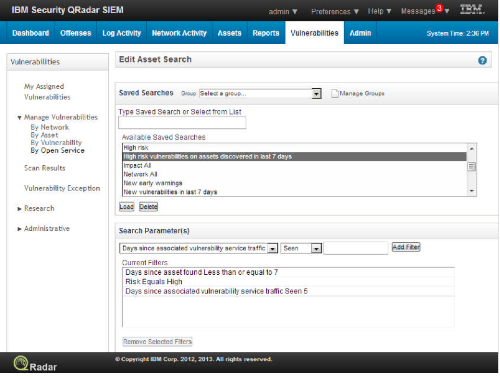This screenshot has width=500, height=379.
Task: Open the Seen operator dropdown
Action: coord(316,248)
